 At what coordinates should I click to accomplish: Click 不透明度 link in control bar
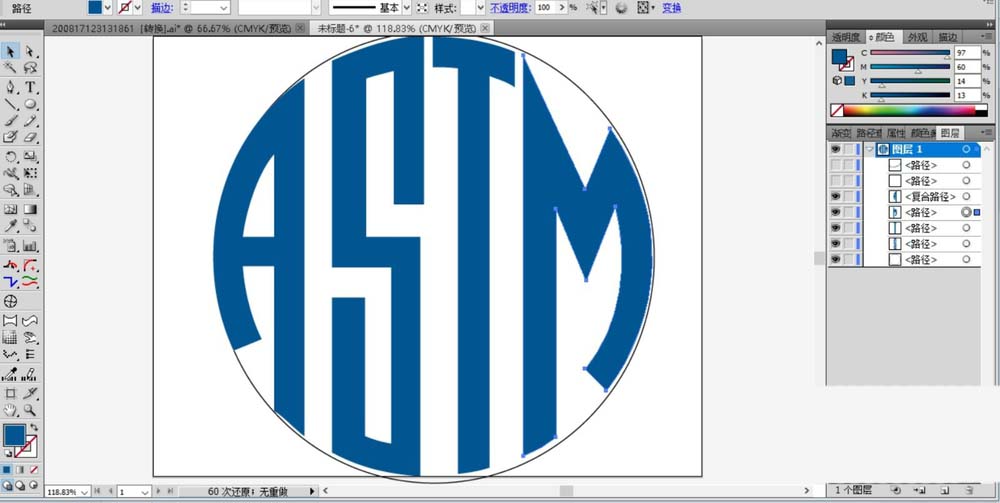coord(510,8)
